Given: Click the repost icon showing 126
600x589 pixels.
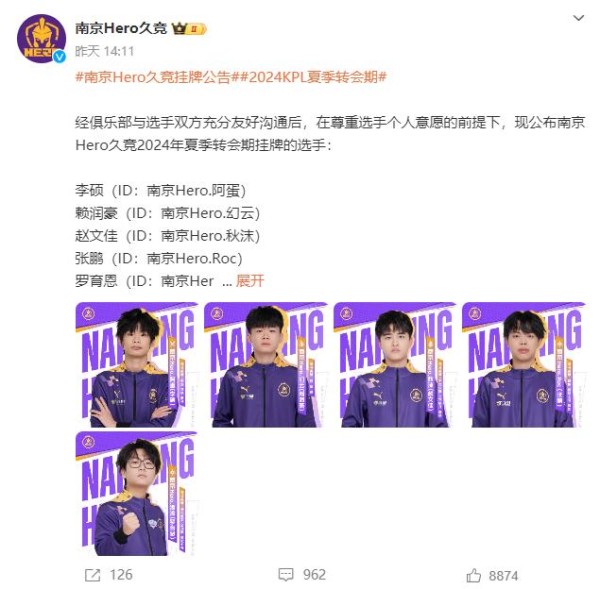Looking at the screenshot, I should (93, 575).
